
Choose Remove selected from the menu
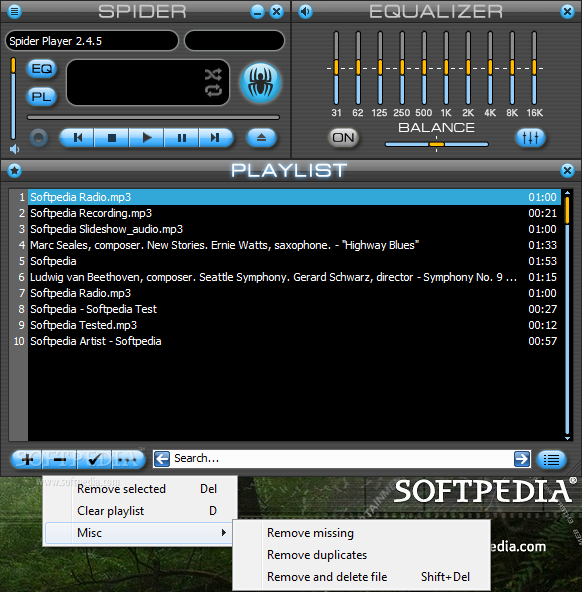[x=140, y=489]
